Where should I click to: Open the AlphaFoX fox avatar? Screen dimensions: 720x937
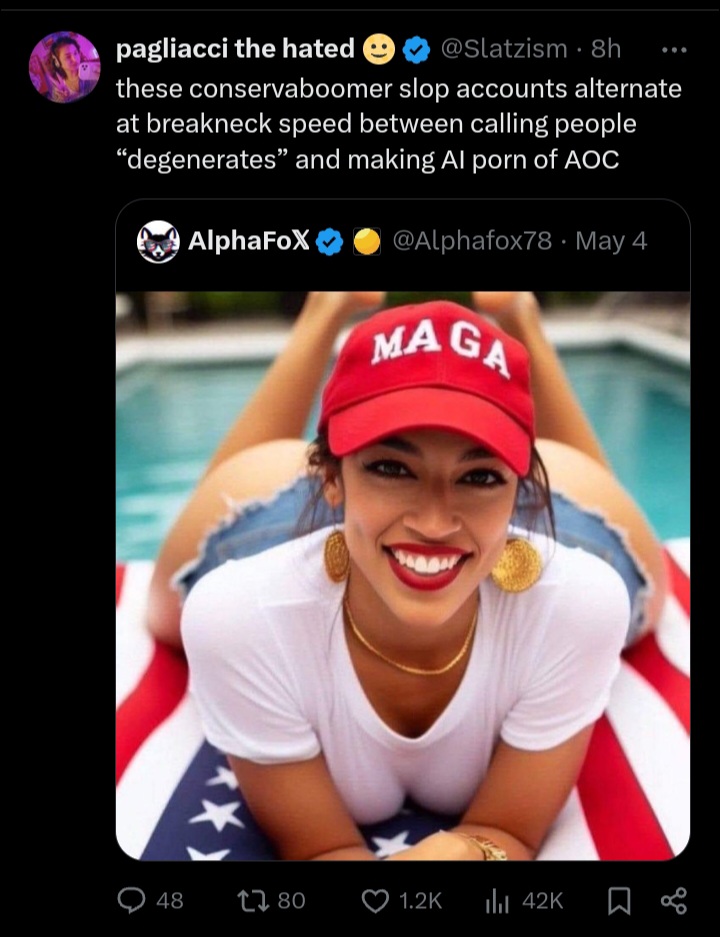click(x=158, y=241)
